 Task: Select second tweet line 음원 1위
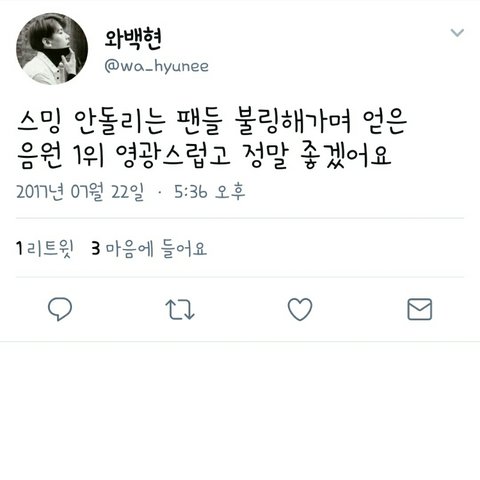tap(204, 156)
